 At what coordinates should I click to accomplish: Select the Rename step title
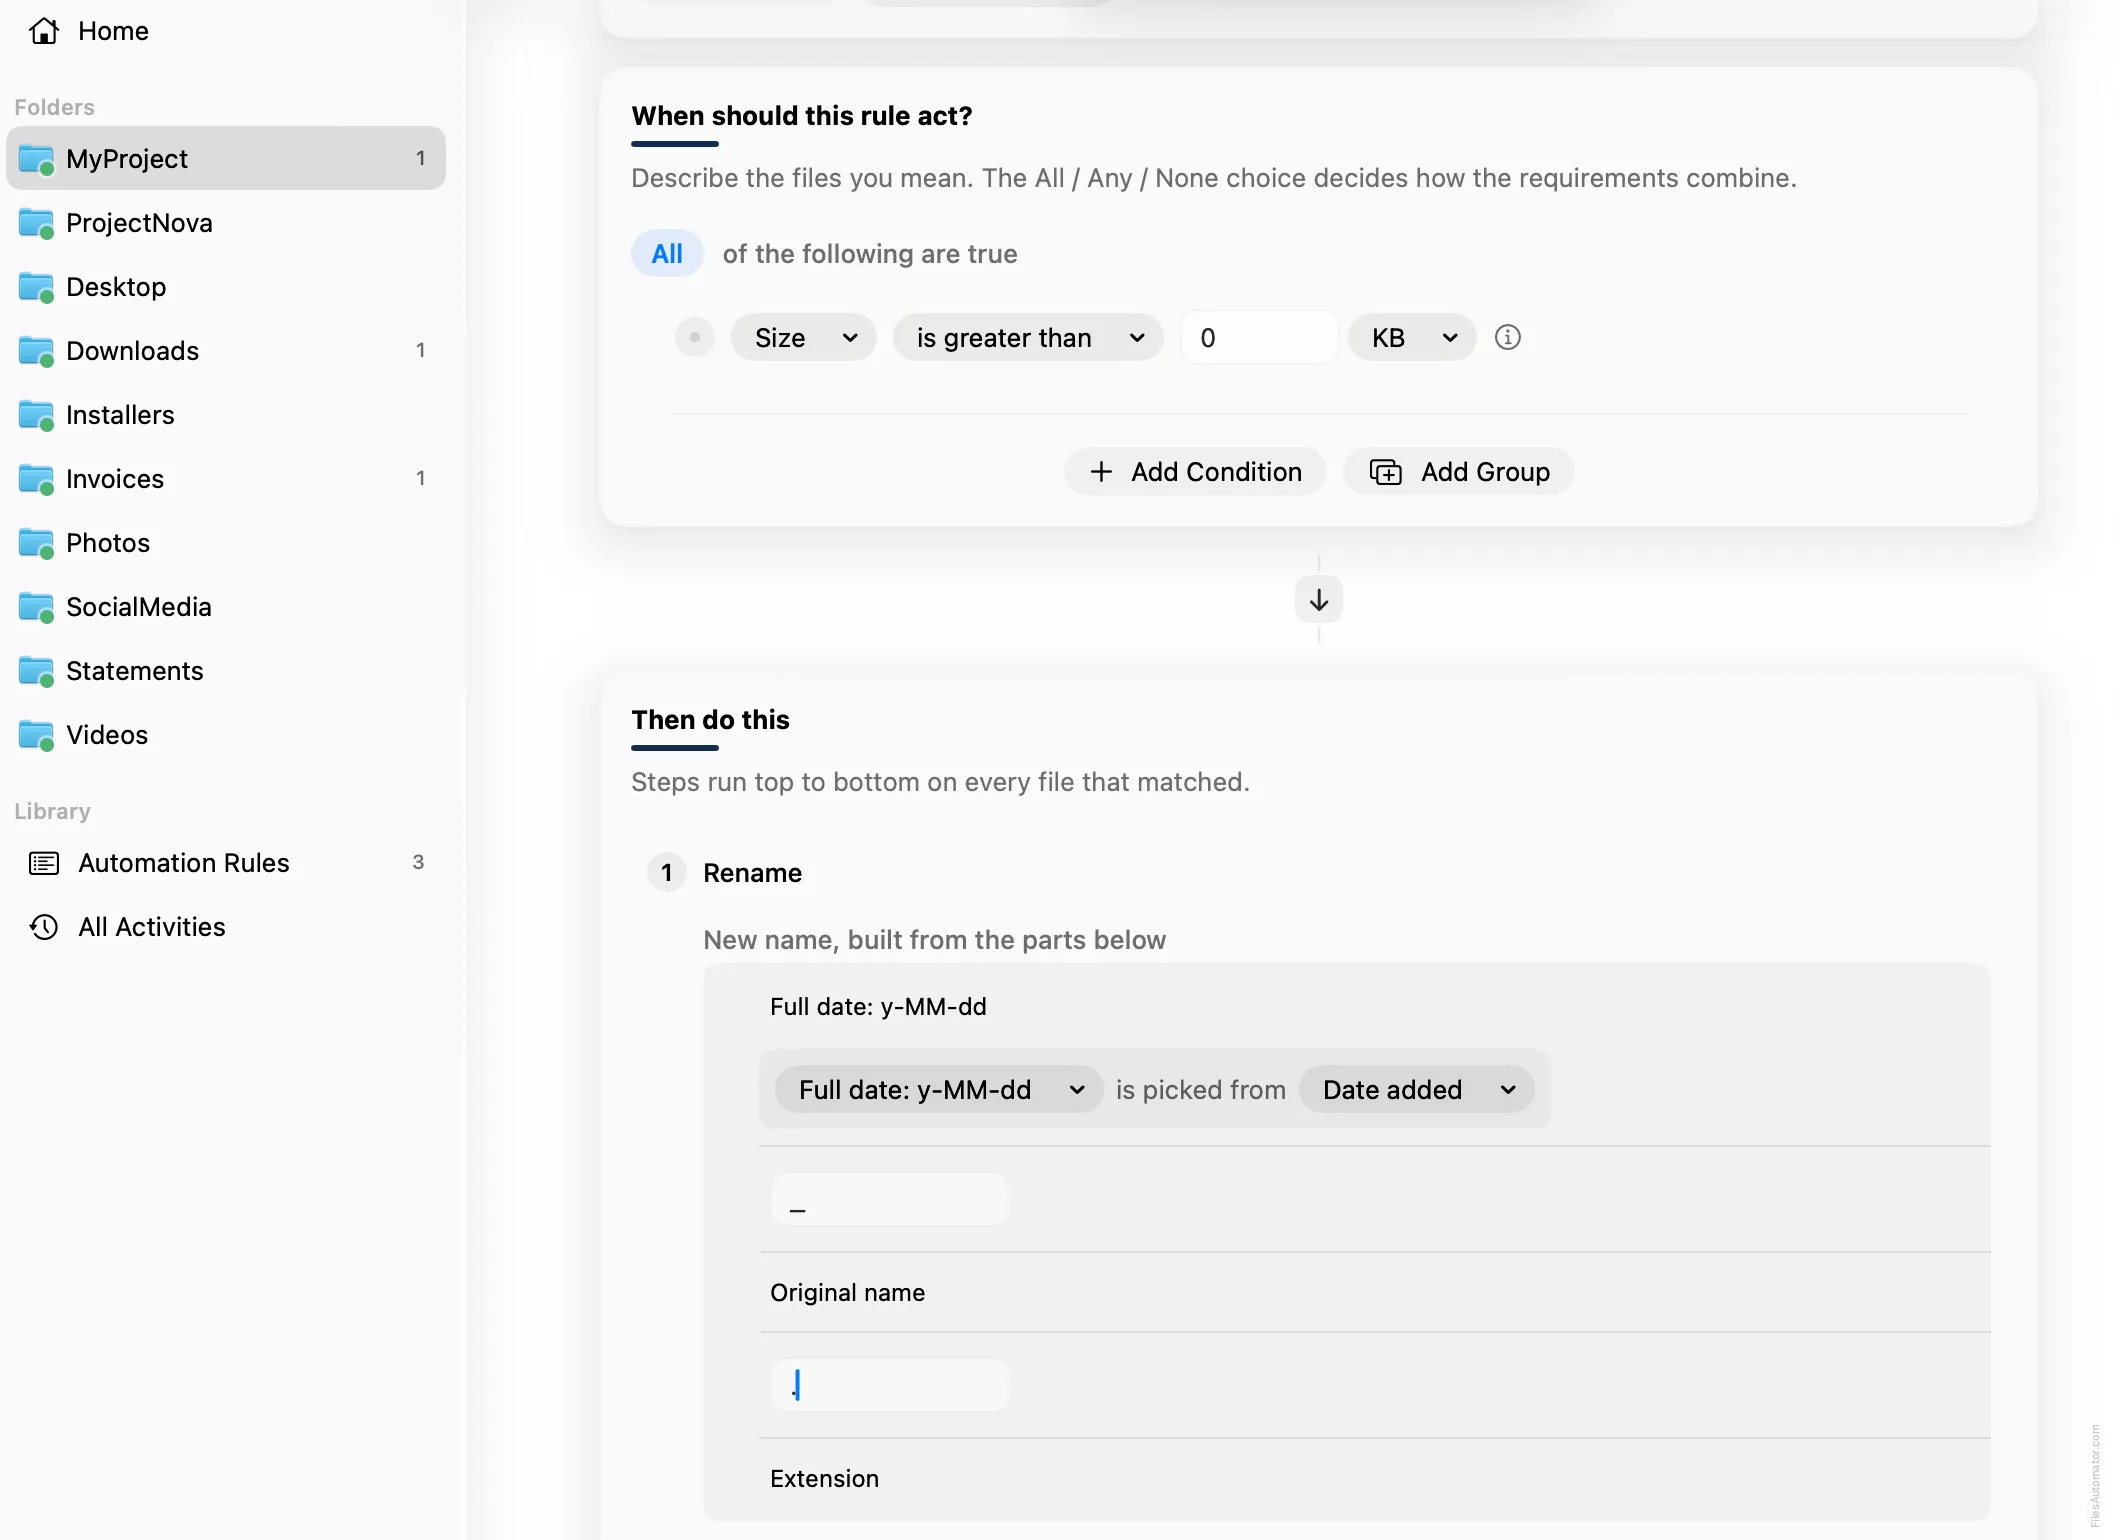(x=752, y=873)
